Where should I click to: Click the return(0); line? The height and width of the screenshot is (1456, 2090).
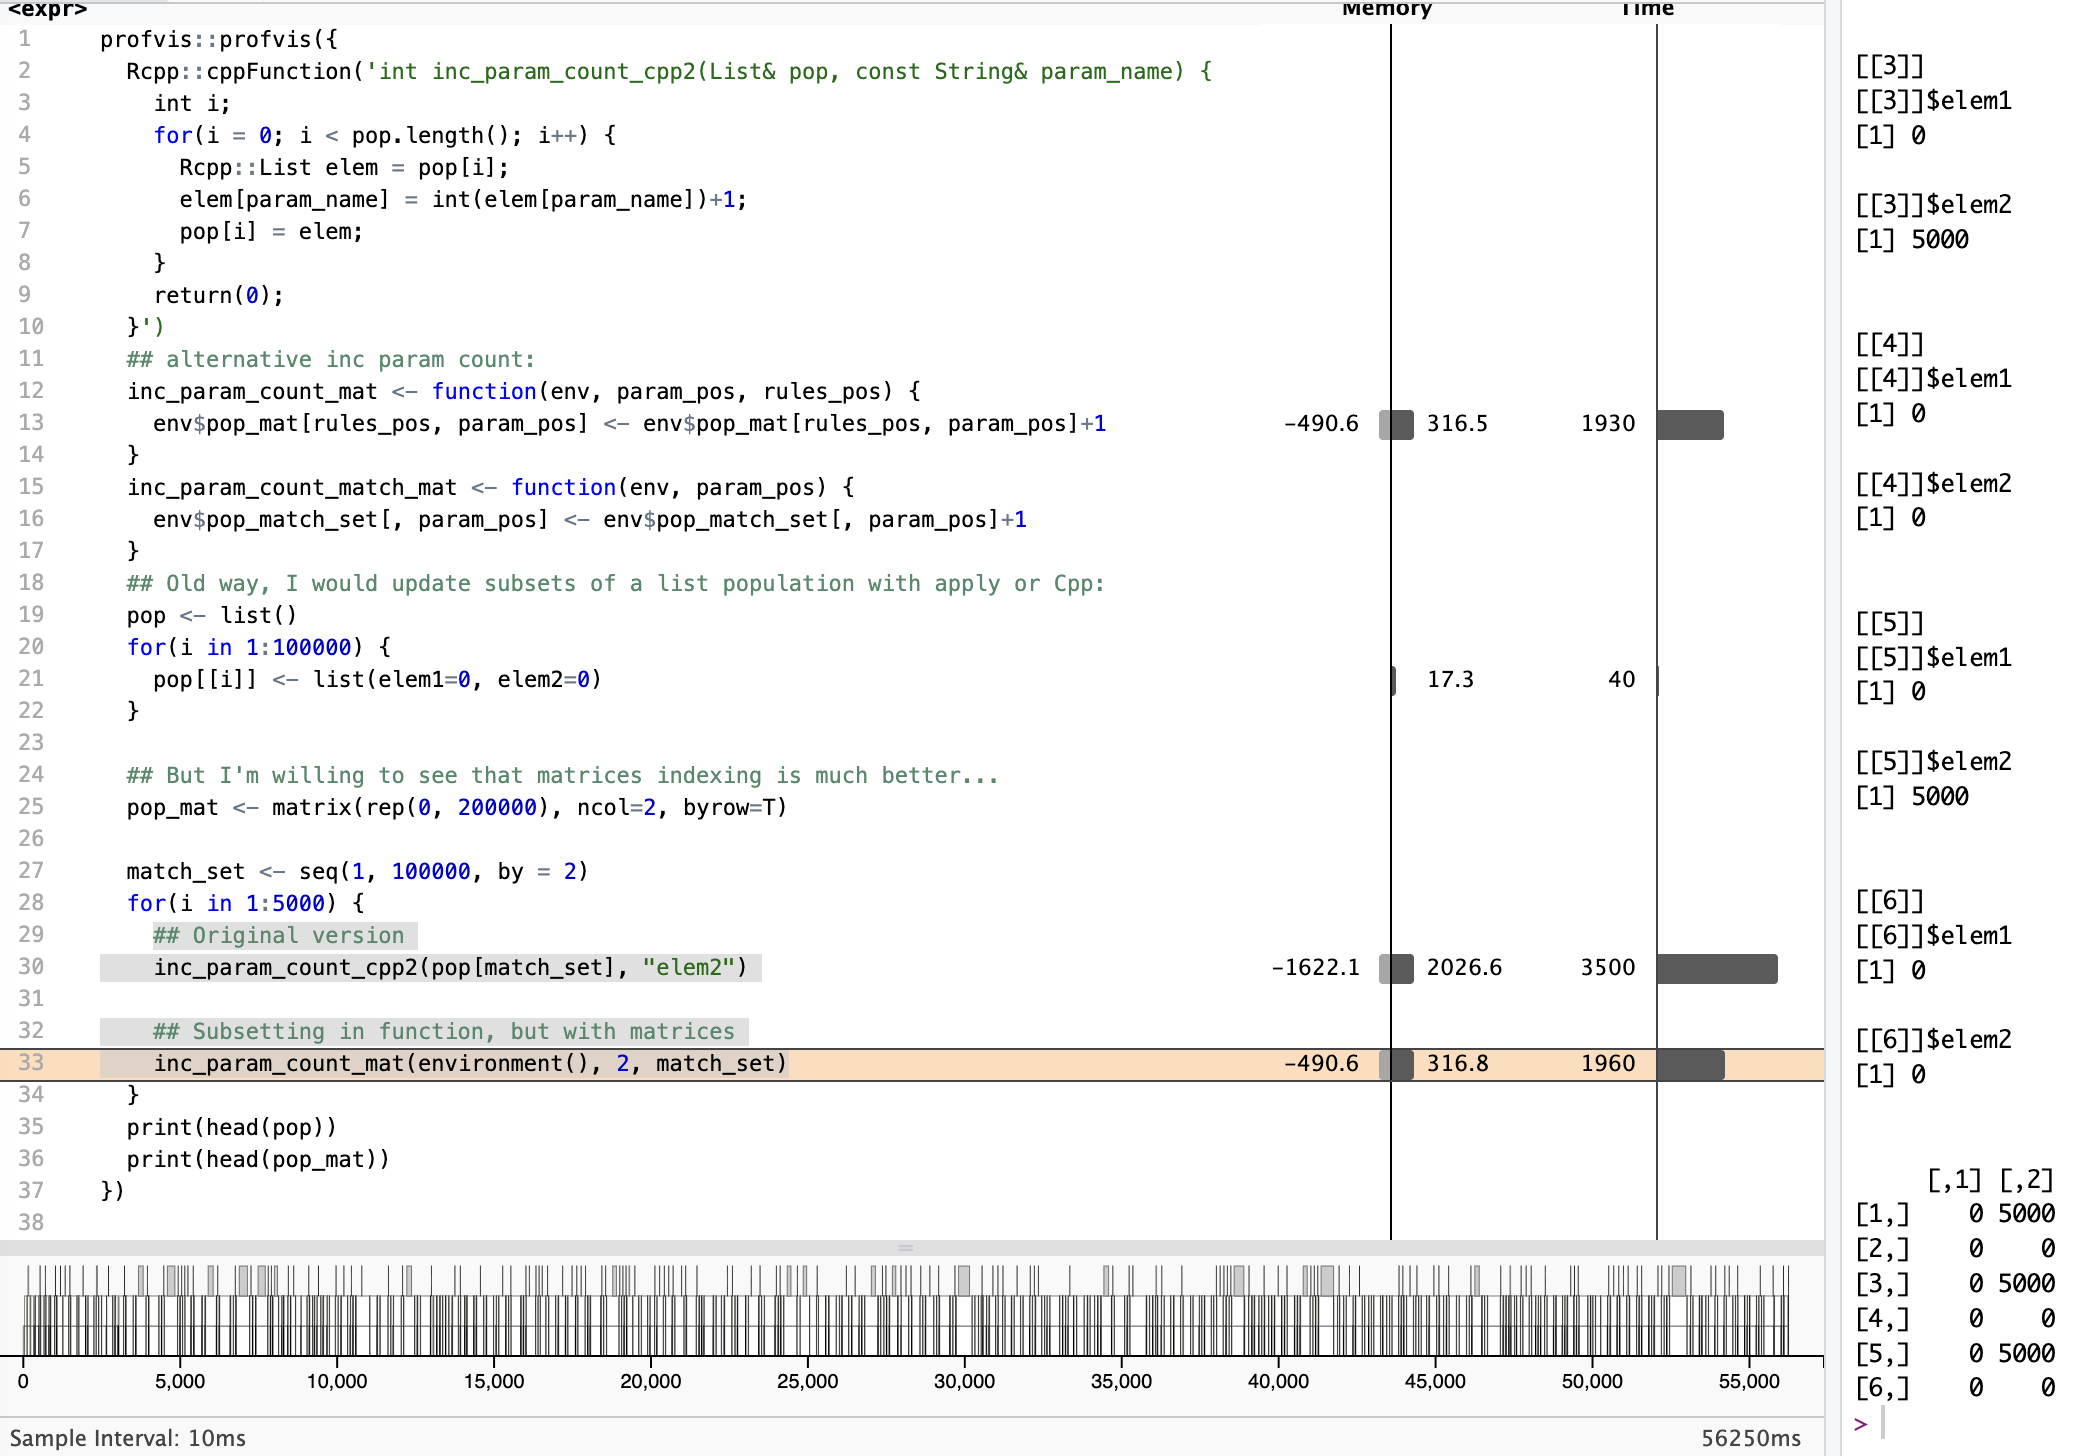(219, 296)
